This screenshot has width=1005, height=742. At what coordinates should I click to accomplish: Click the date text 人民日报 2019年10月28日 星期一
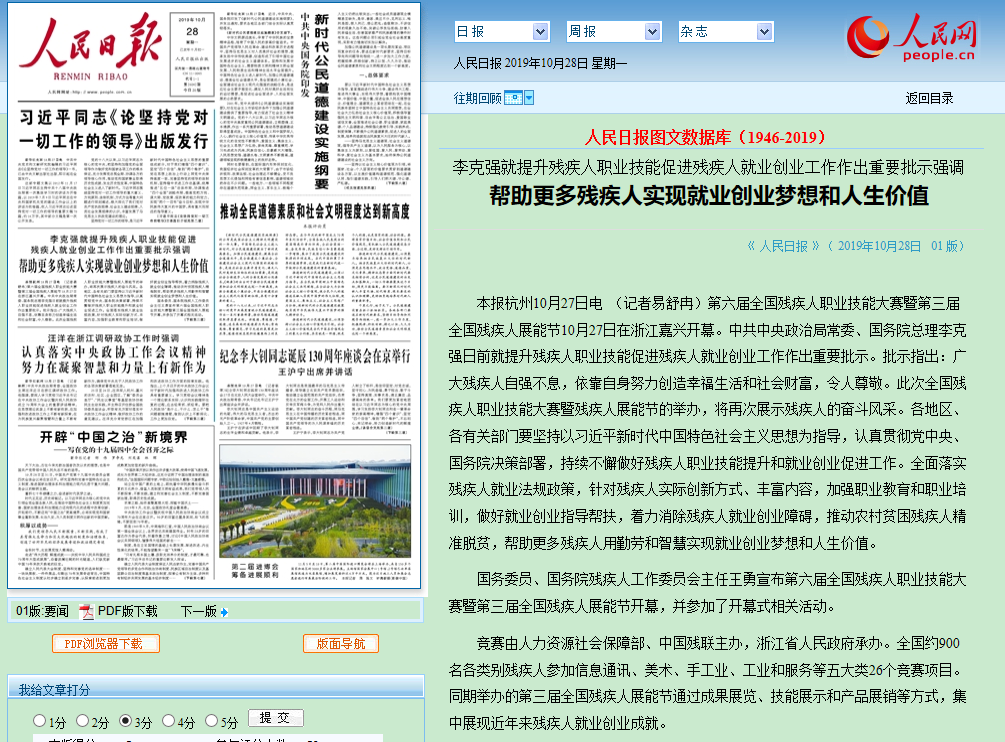[x=540, y=63]
